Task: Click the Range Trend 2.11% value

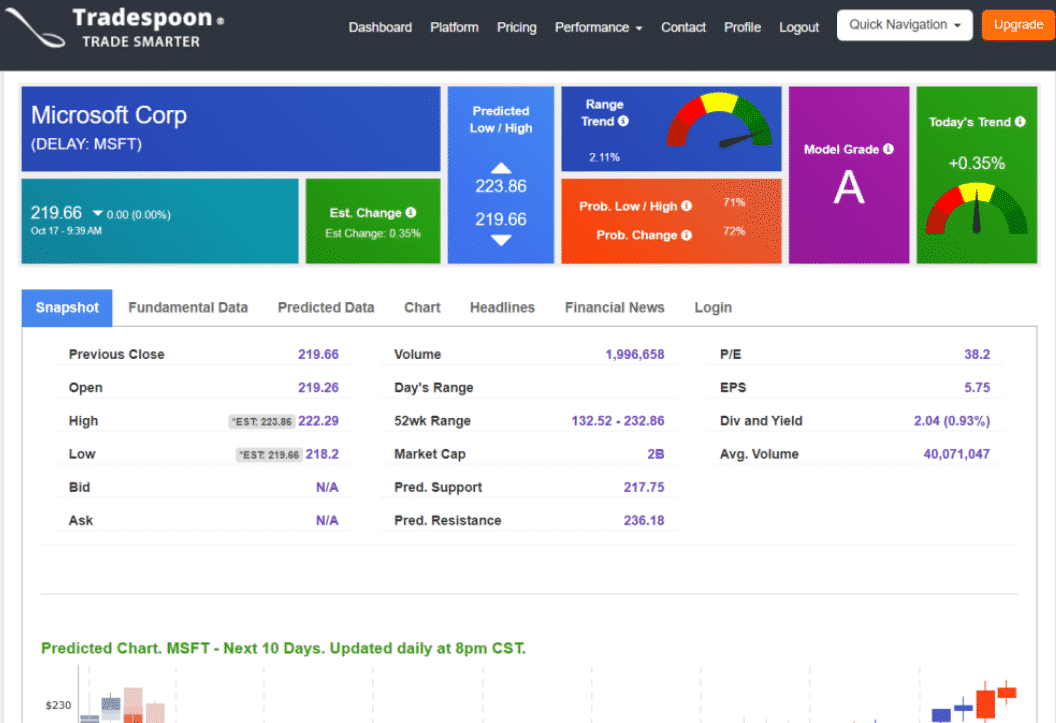Action: pos(604,158)
